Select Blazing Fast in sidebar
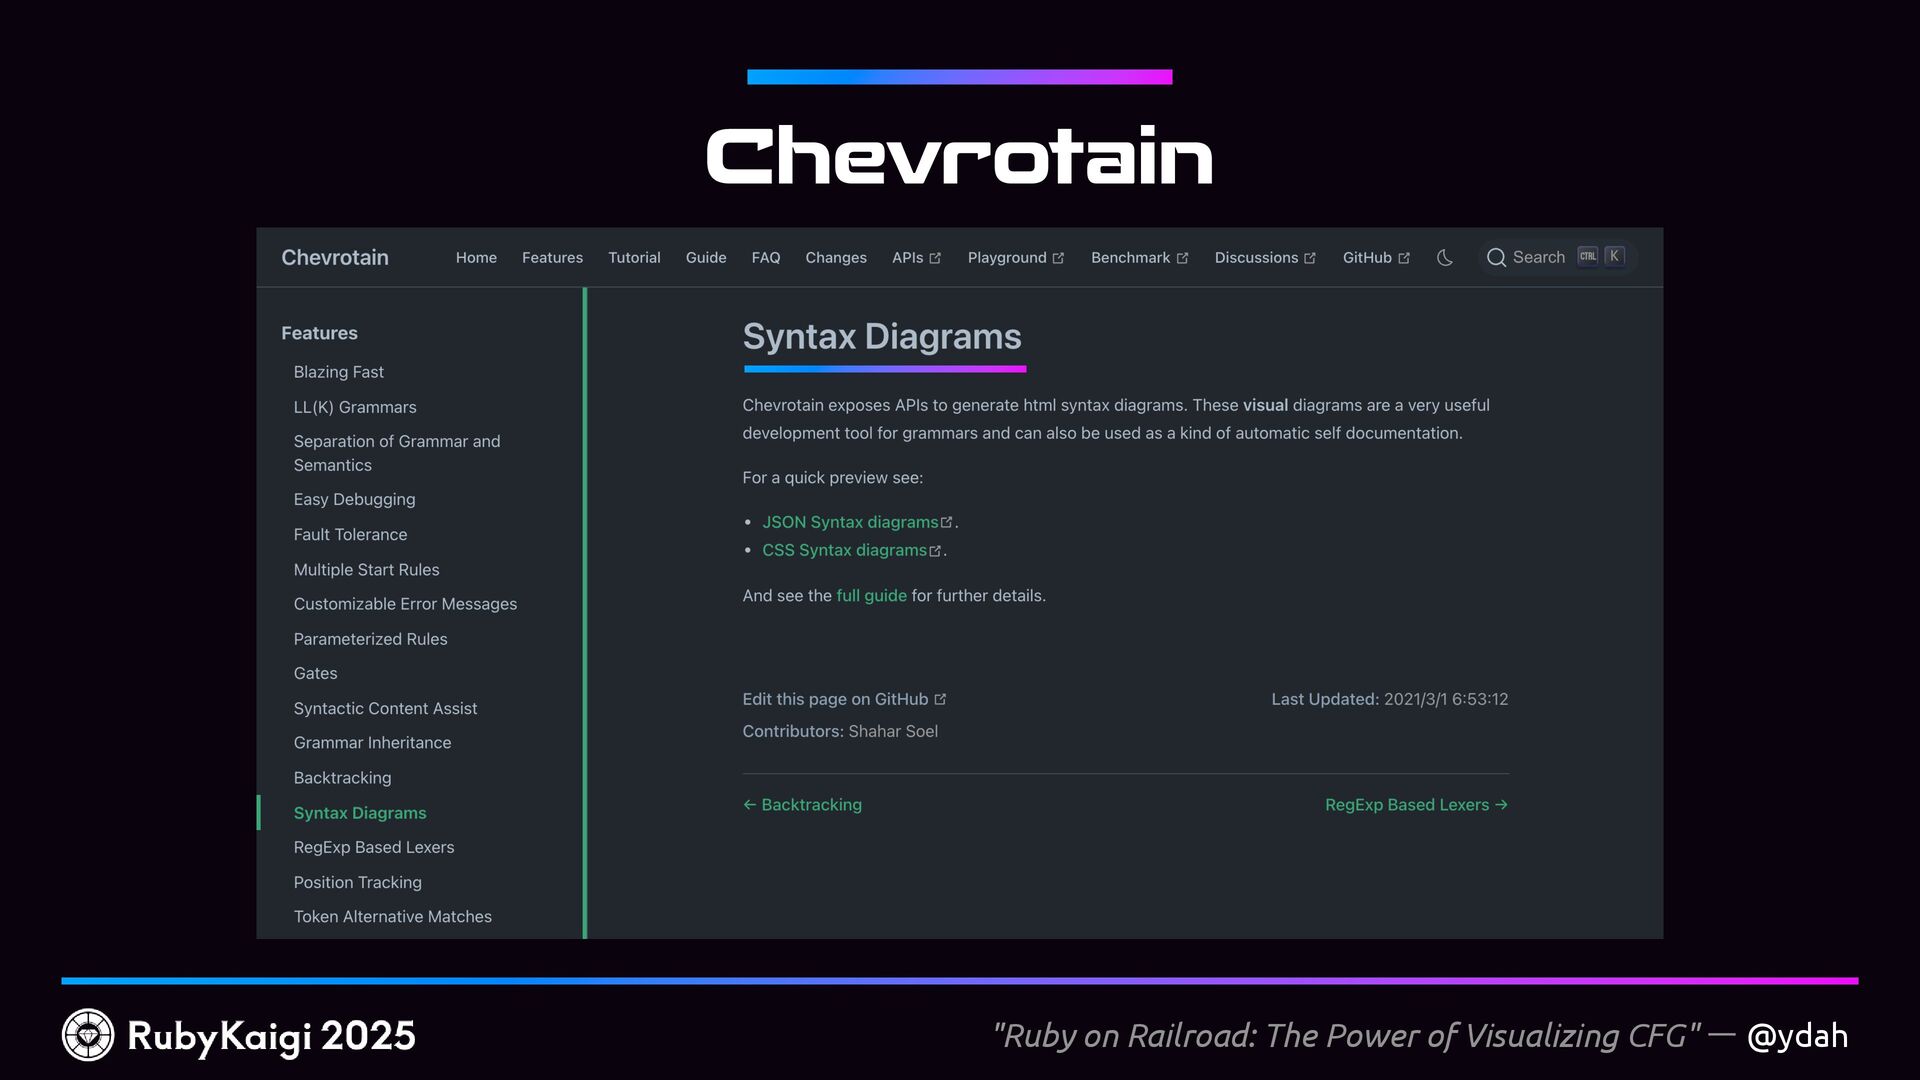 coord(338,372)
